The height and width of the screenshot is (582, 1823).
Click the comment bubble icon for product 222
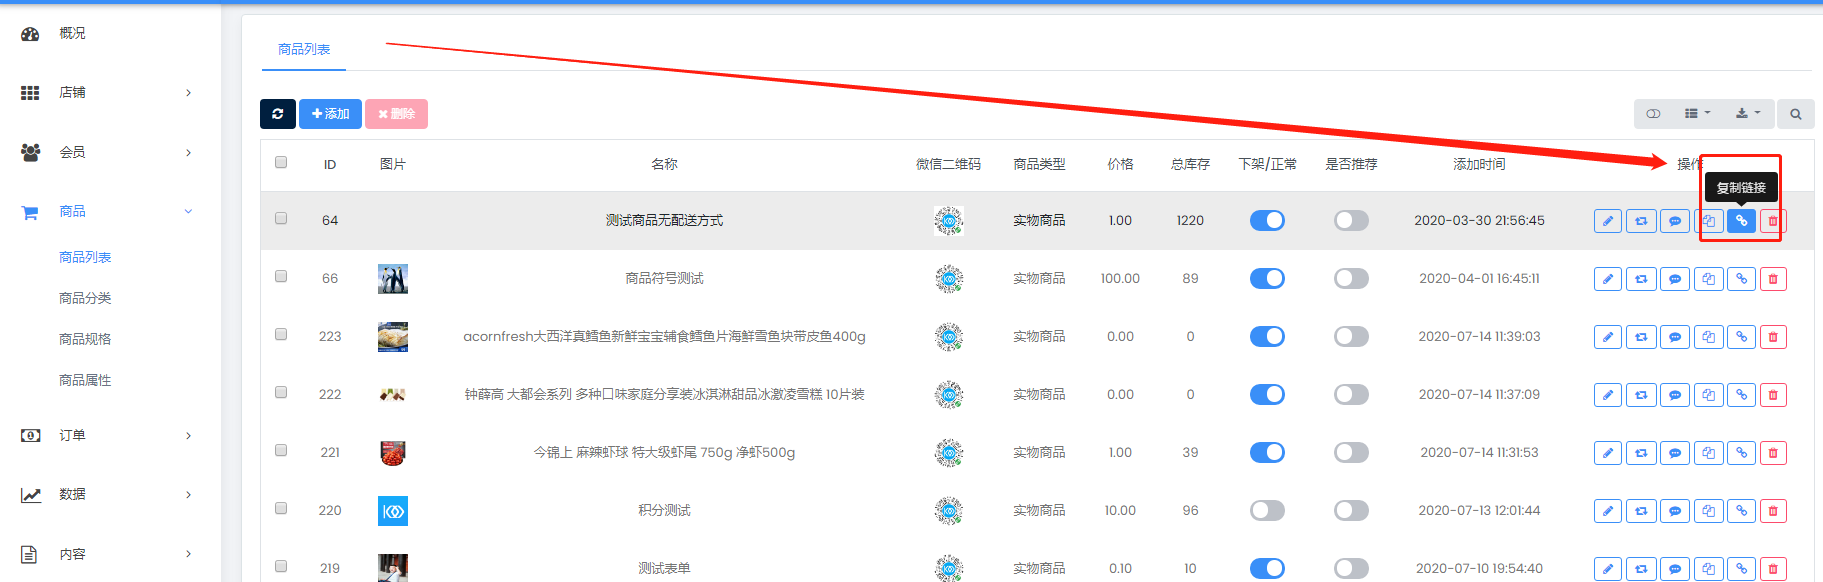(x=1674, y=395)
